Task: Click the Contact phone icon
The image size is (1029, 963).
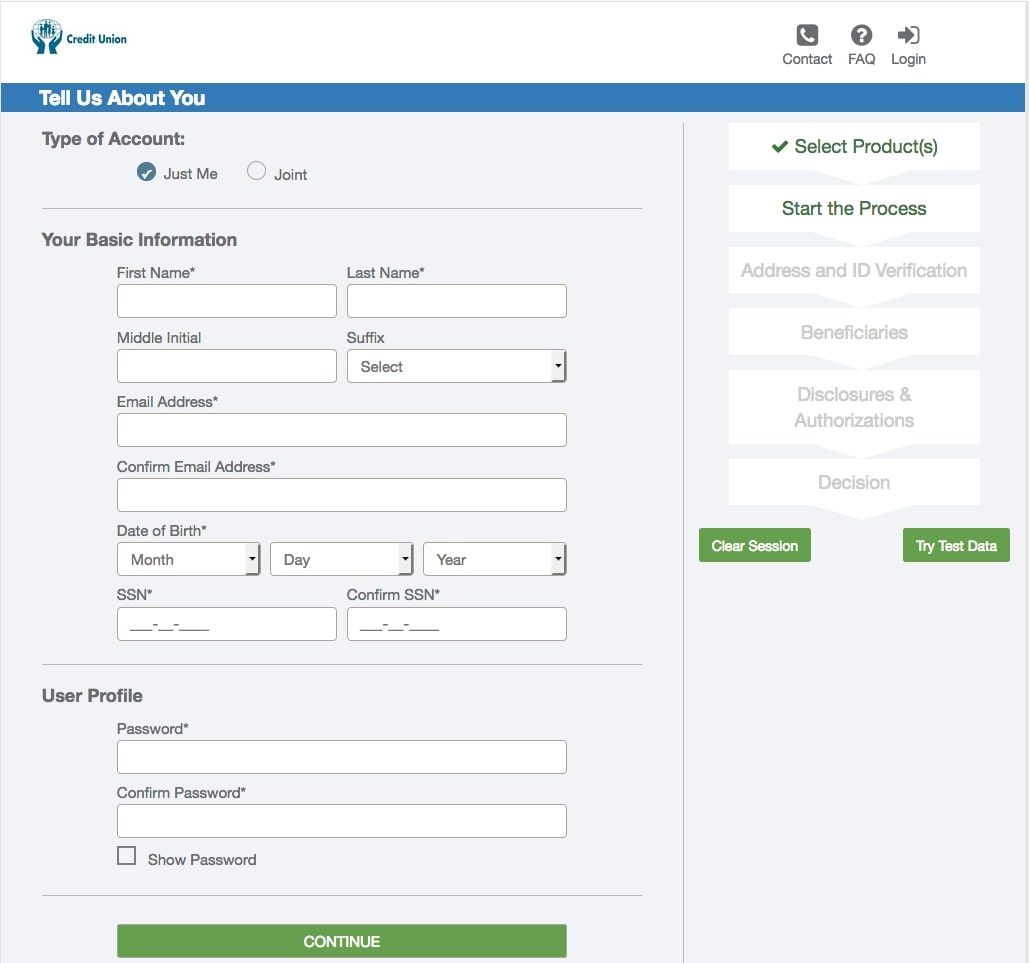Action: coord(806,36)
